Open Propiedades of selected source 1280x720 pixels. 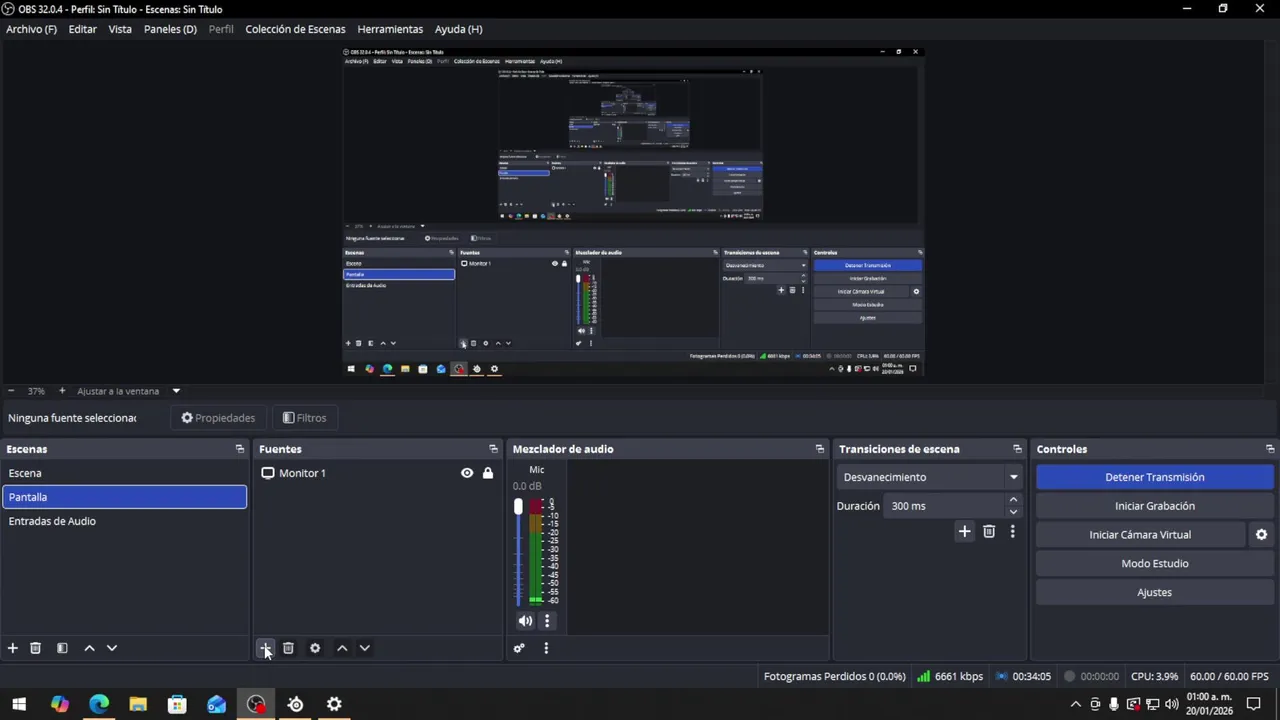[x=217, y=418]
